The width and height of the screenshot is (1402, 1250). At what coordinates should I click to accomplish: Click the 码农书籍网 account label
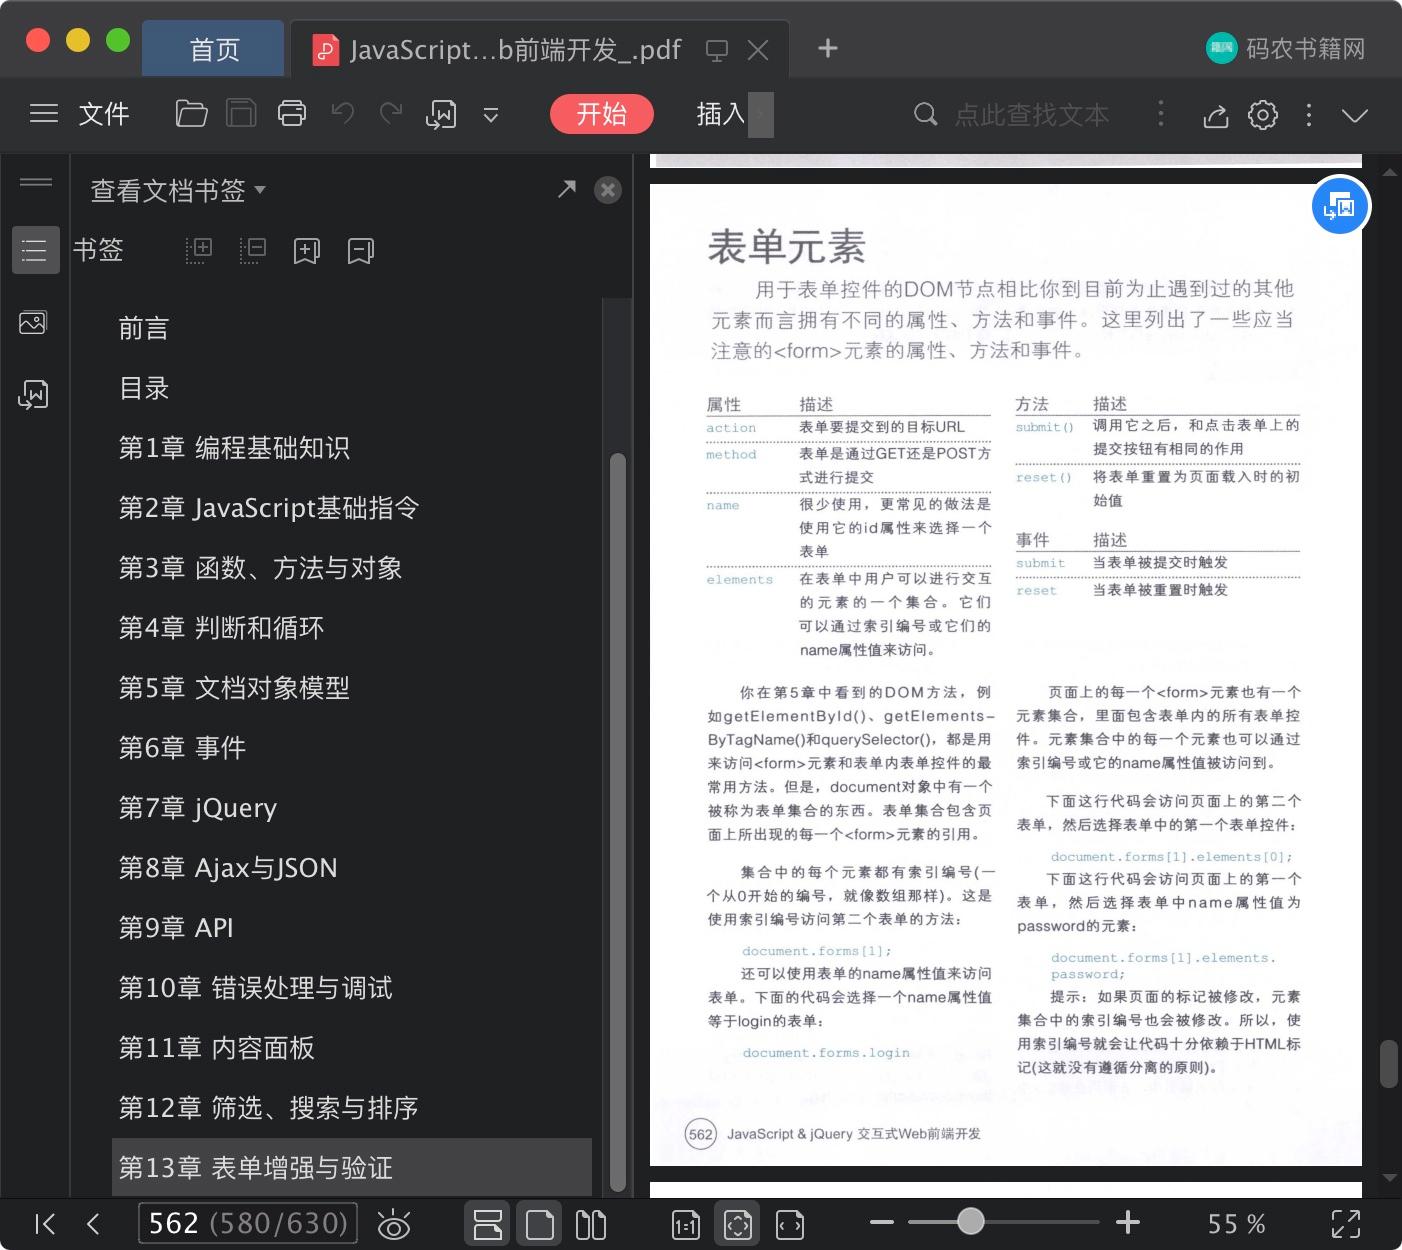click(1305, 48)
